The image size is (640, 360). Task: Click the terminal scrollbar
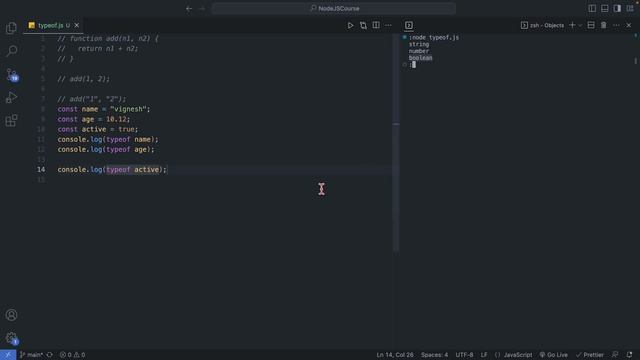(x=636, y=61)
